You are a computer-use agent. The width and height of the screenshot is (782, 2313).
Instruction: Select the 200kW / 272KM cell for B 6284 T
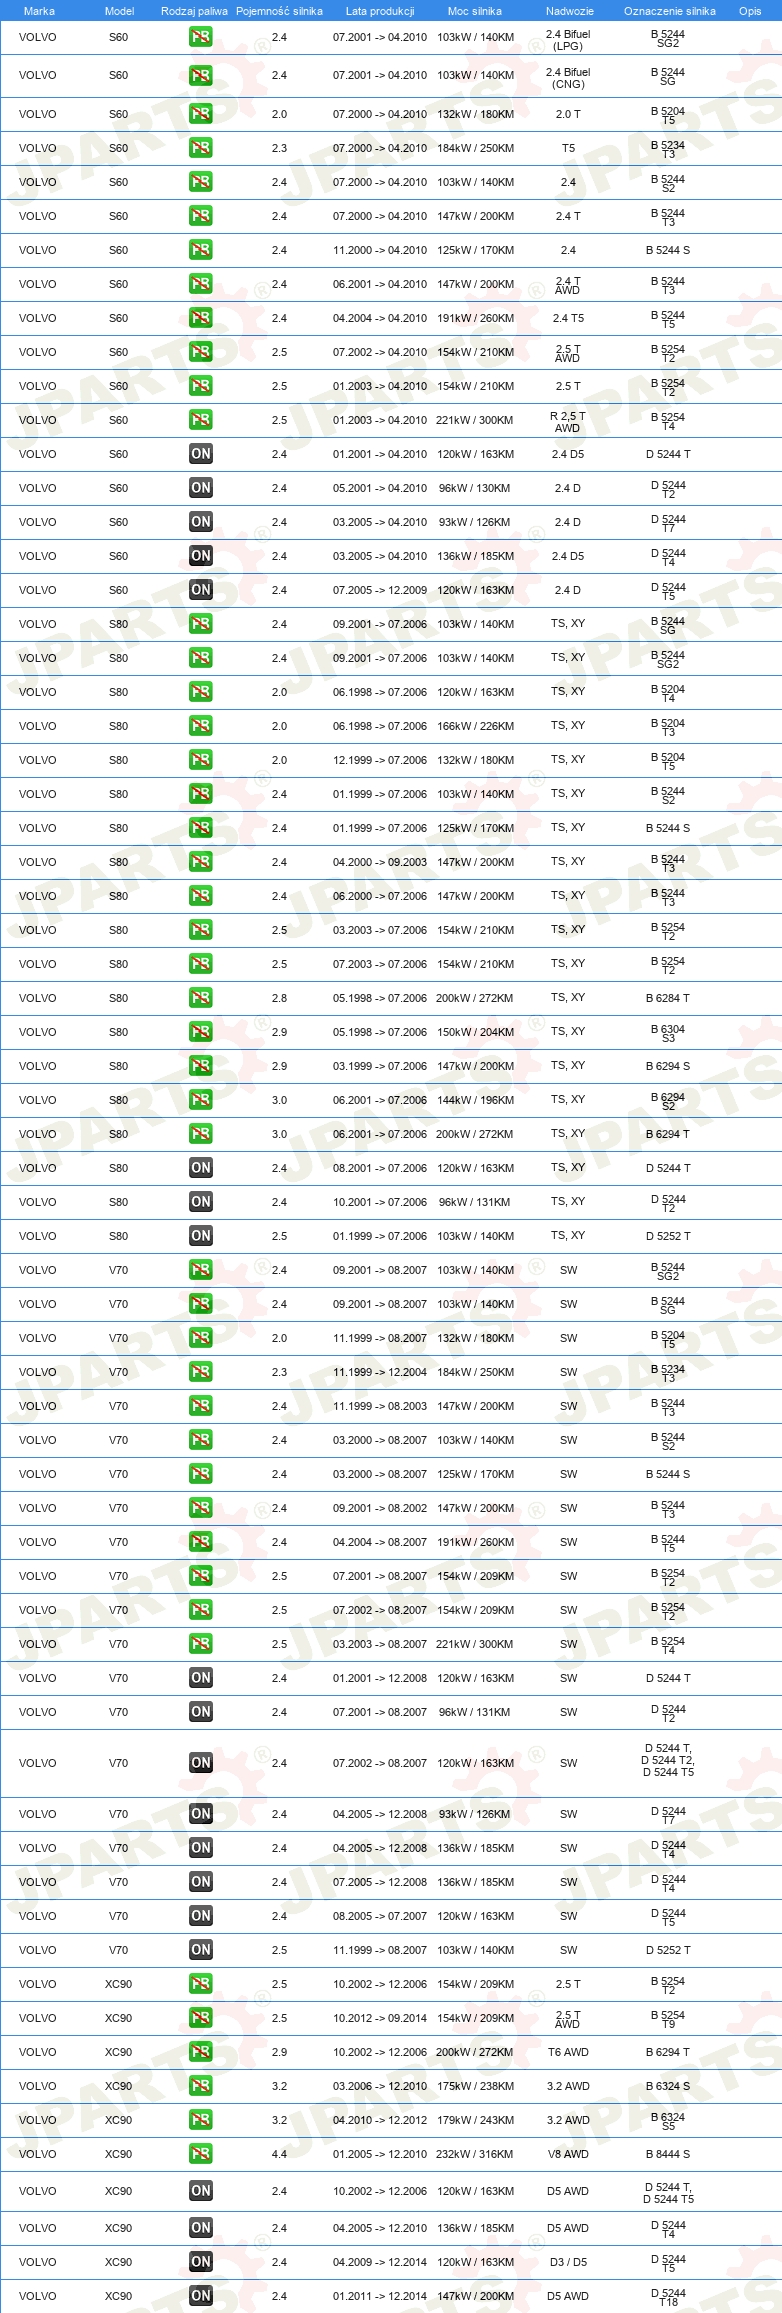pyautogui.click(x=475, y=998)
